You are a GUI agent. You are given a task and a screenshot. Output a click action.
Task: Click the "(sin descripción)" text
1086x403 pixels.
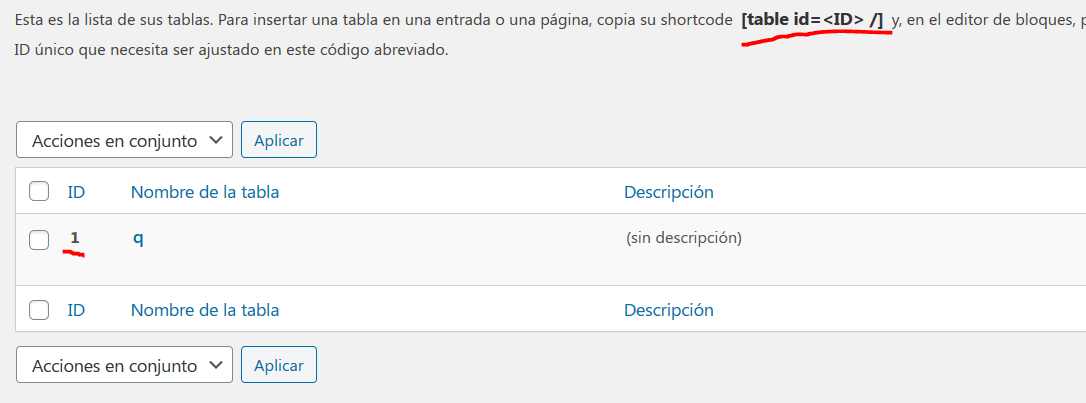pos(684,238)
